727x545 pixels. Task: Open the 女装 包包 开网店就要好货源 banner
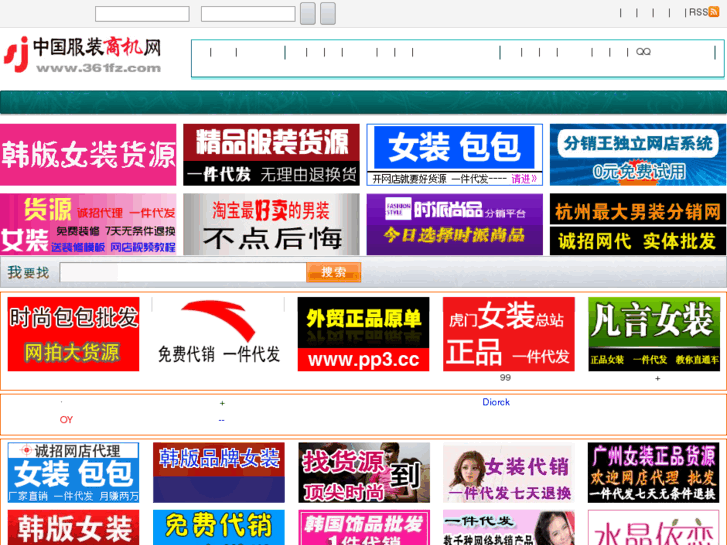coord(454,154)
